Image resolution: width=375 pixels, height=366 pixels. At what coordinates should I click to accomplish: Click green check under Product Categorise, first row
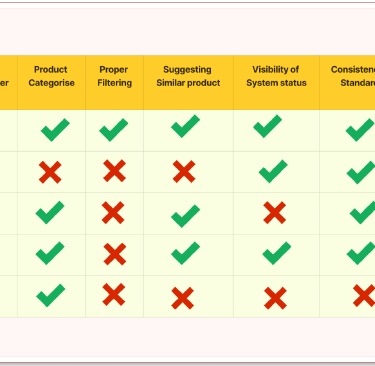coord(55,130)
